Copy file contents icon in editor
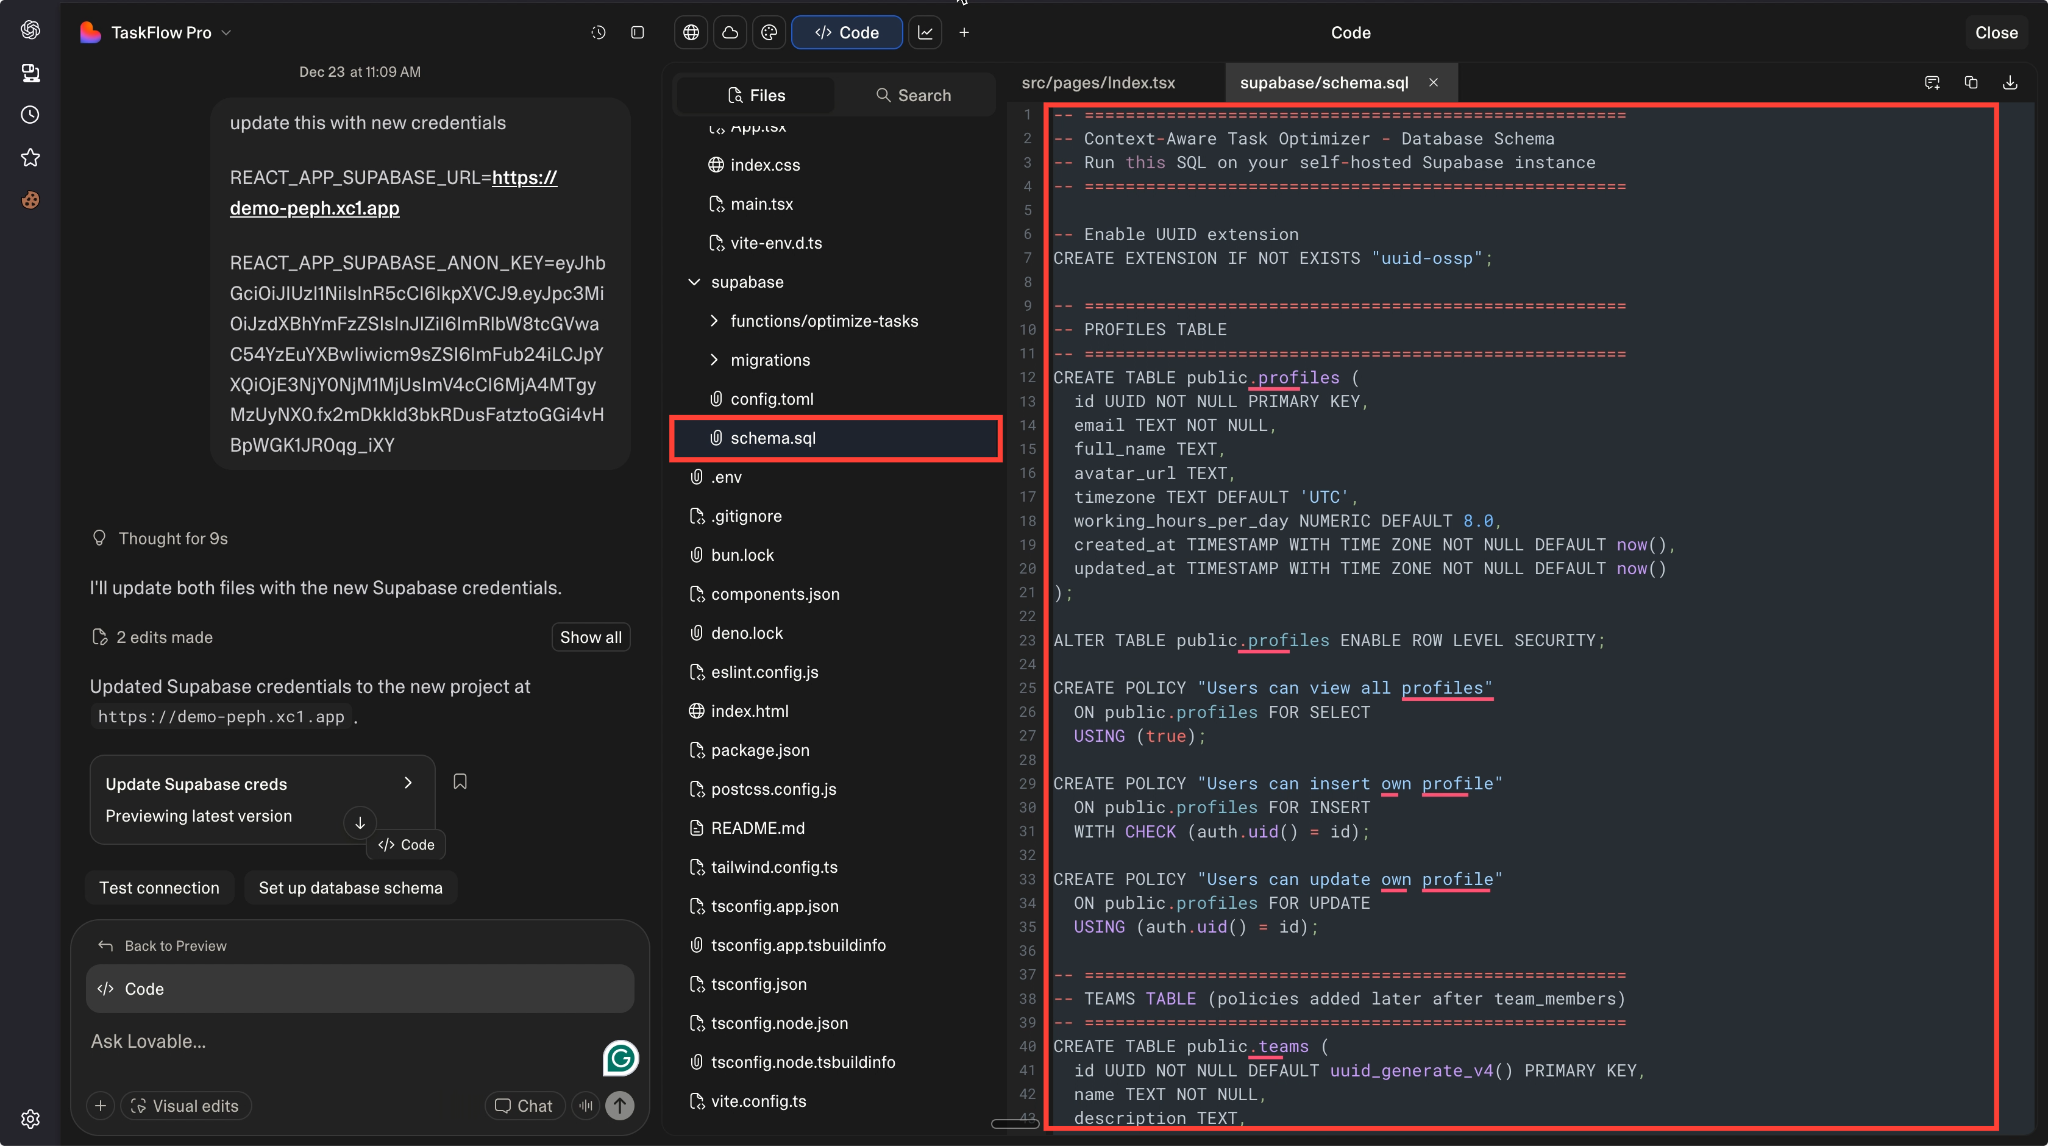2048x1146 pixels. [1971, 82]
